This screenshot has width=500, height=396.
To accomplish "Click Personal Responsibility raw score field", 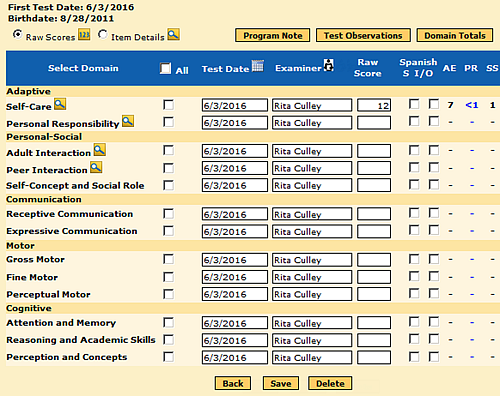I will point(374,123).
